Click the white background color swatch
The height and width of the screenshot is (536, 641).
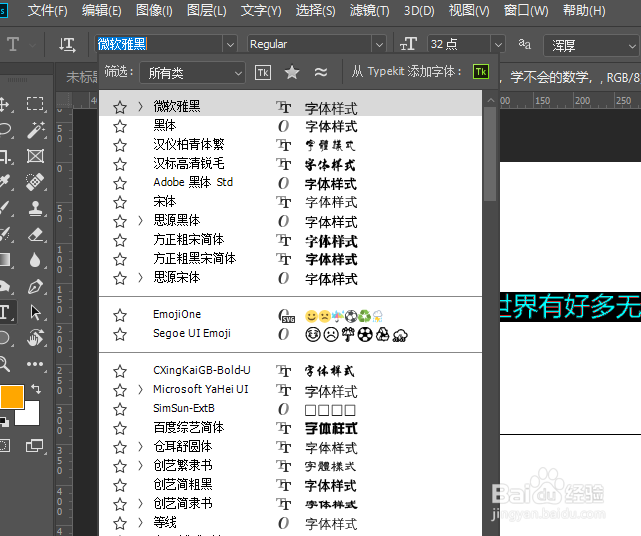(x=32, y=416)
